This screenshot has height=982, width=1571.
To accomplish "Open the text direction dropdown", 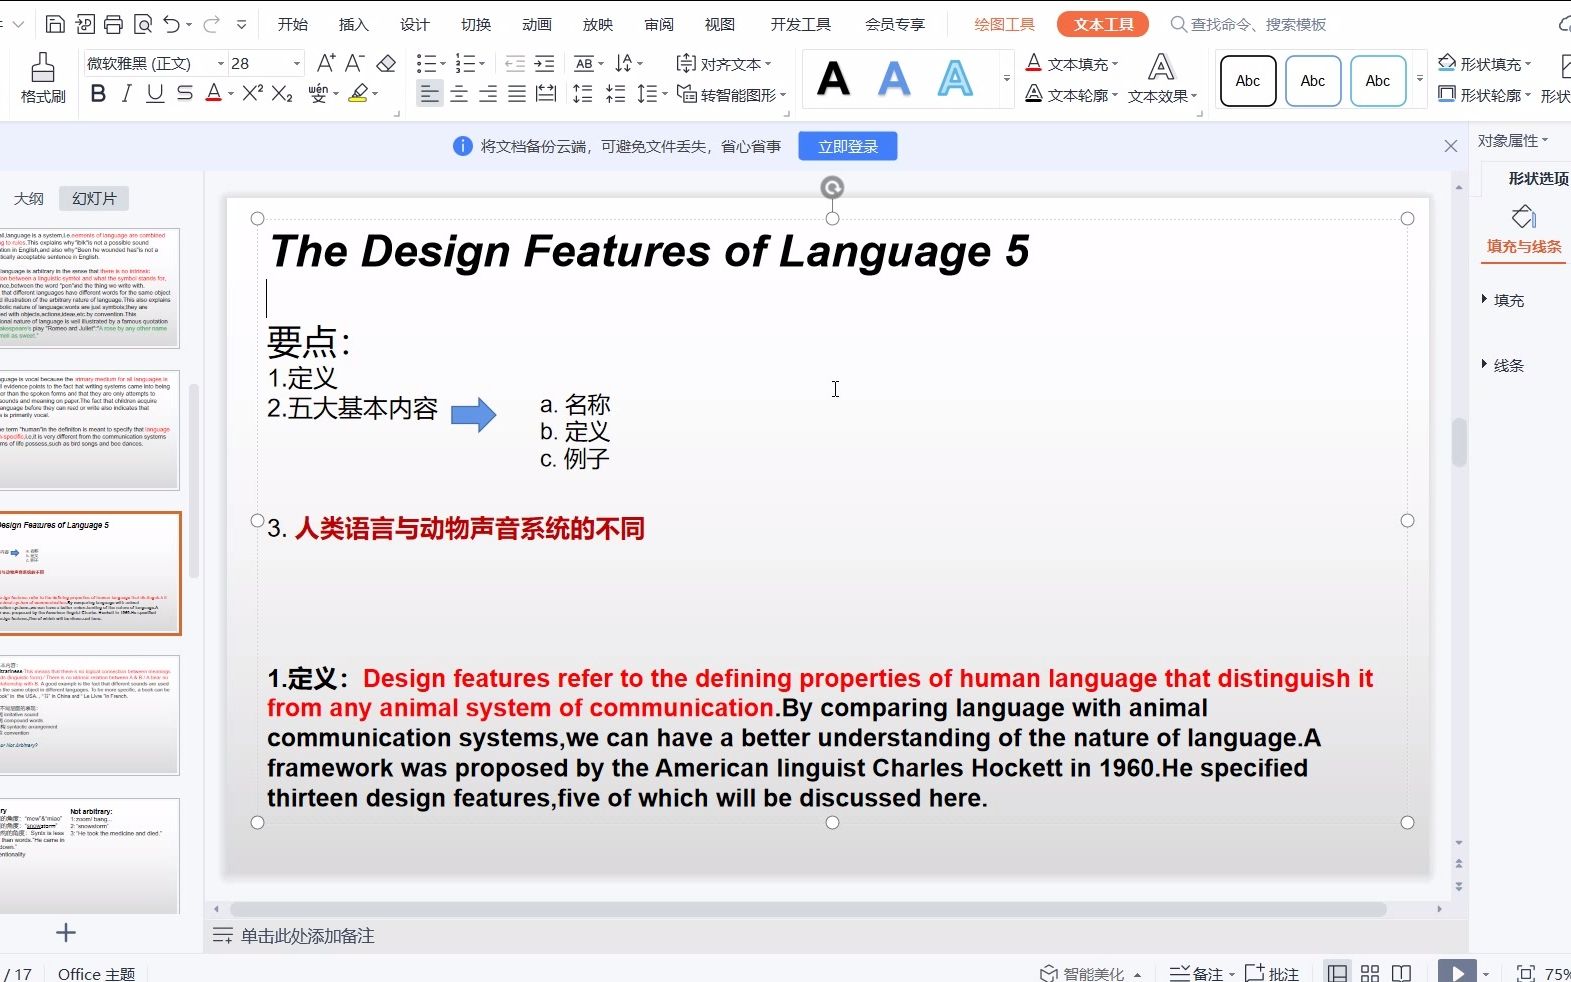I will pos(629,64).
